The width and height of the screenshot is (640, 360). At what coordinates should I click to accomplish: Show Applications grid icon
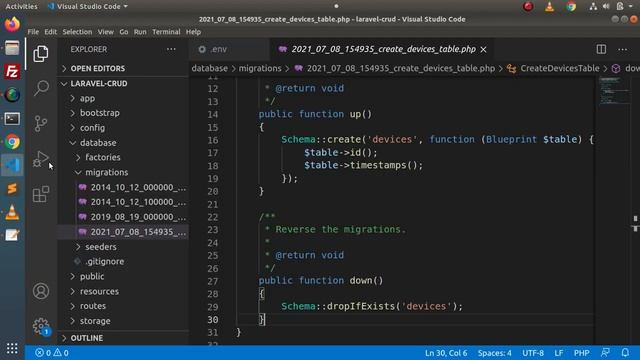(12, 348)
